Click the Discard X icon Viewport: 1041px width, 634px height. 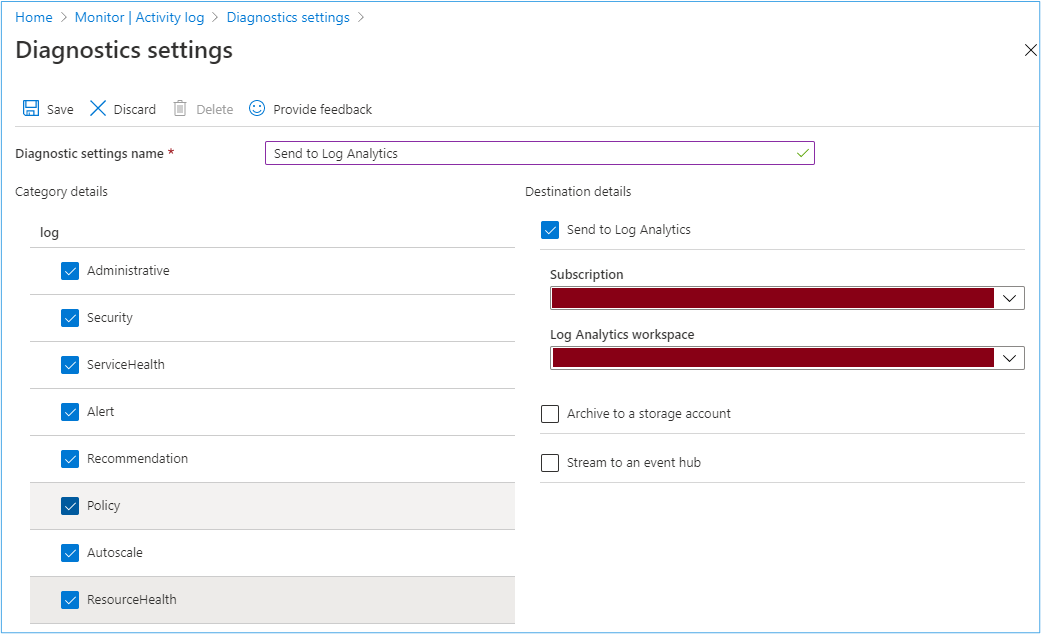98,108
